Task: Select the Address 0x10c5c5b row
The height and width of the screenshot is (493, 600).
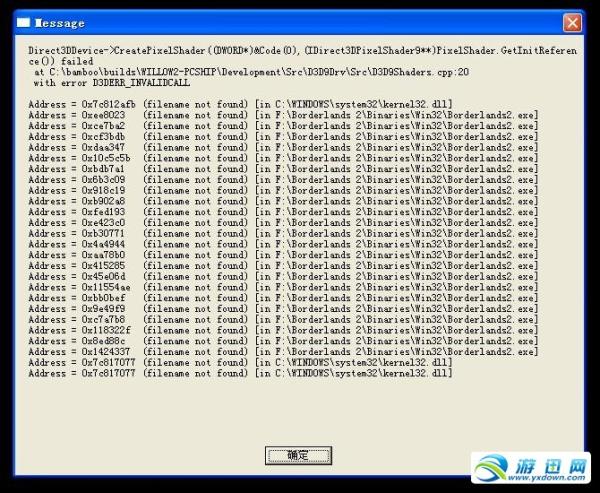Action: tap(283, 158)
